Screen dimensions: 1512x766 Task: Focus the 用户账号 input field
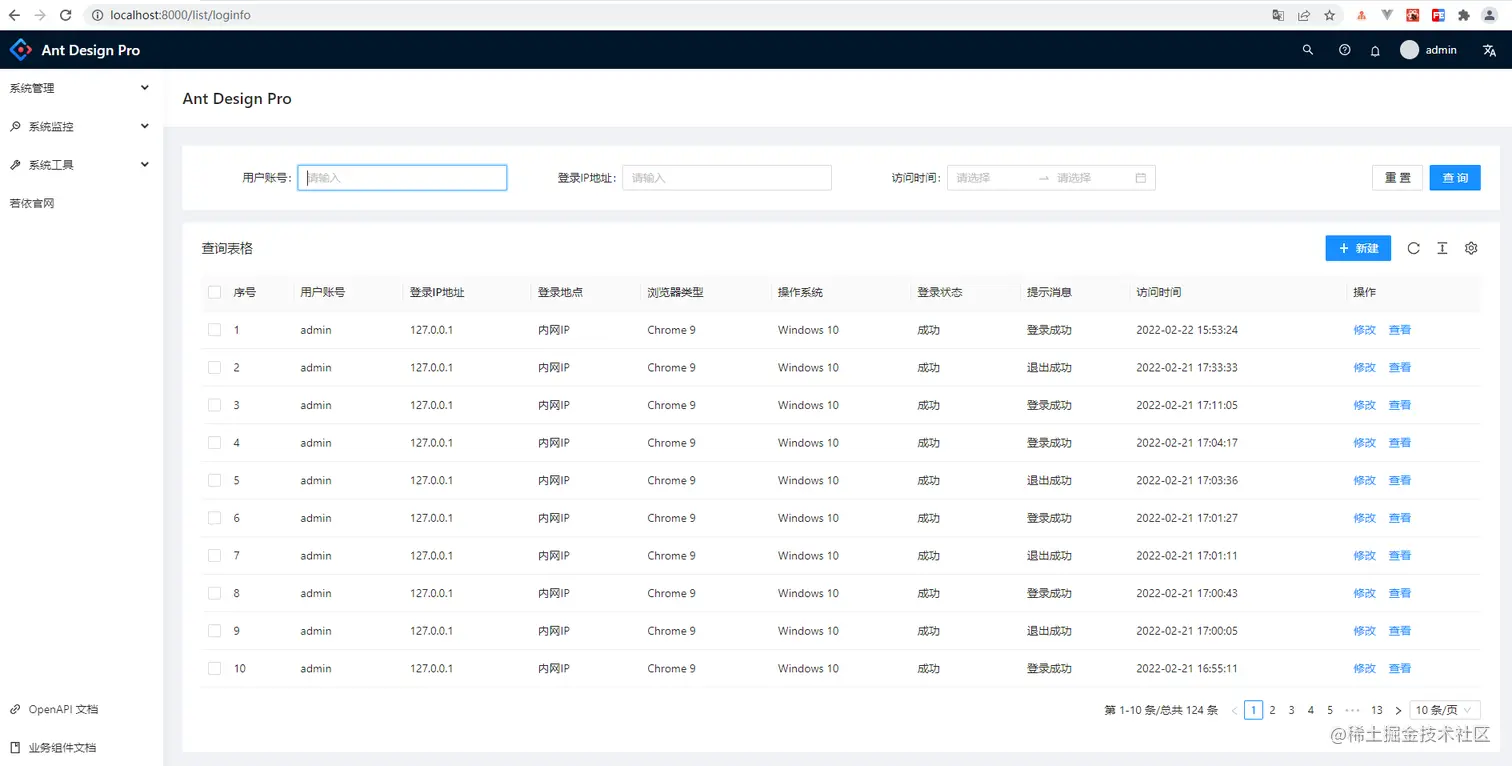[402, 178]
